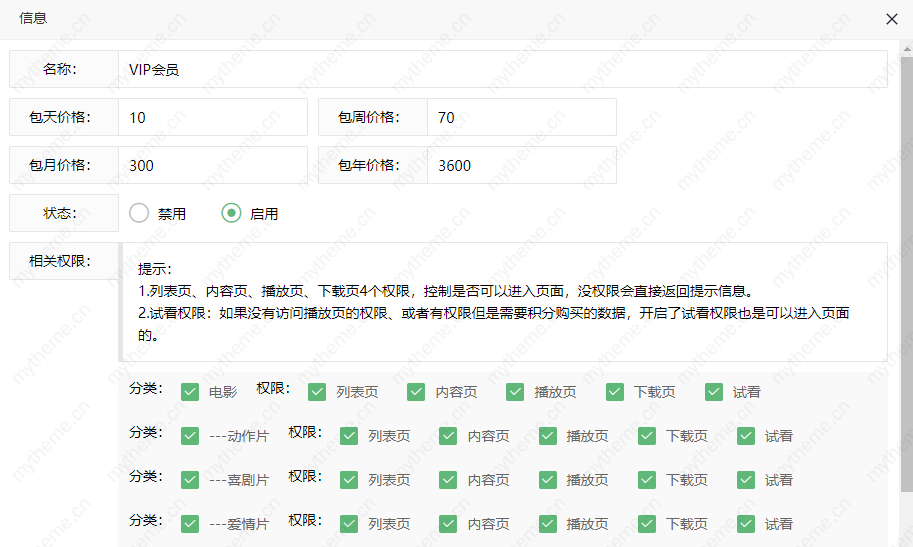Uncheck the ---爱情片 category checkbox
The width and height of the screenshot is (913, 547).
point(190,524)
